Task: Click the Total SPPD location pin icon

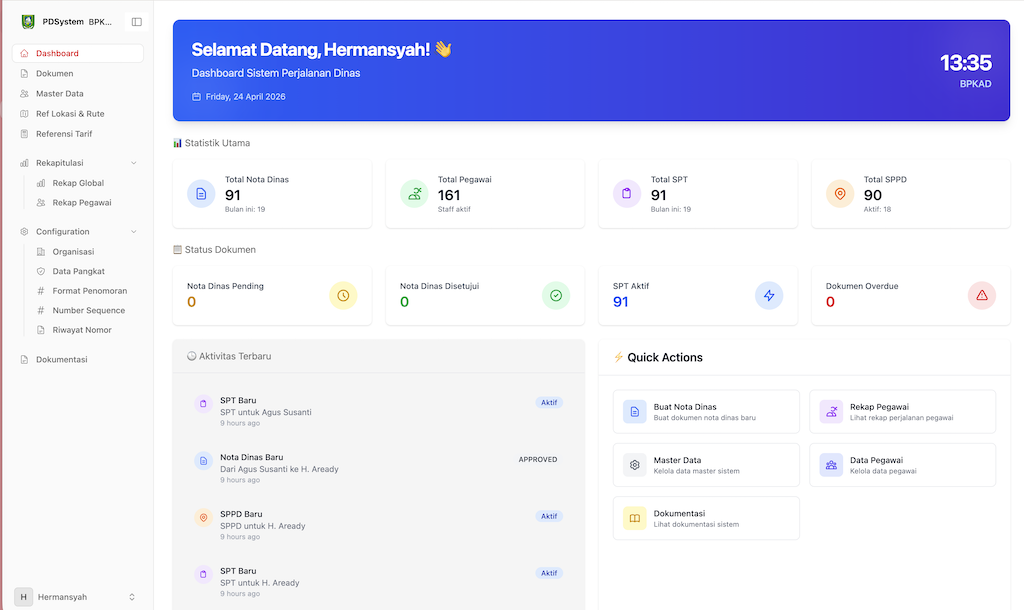Action: coord(840,194)
